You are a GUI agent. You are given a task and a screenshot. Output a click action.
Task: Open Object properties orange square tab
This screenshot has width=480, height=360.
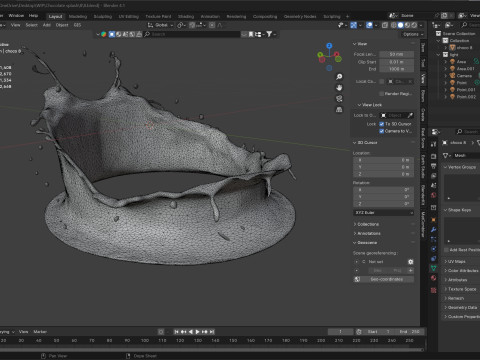point(433,220)
